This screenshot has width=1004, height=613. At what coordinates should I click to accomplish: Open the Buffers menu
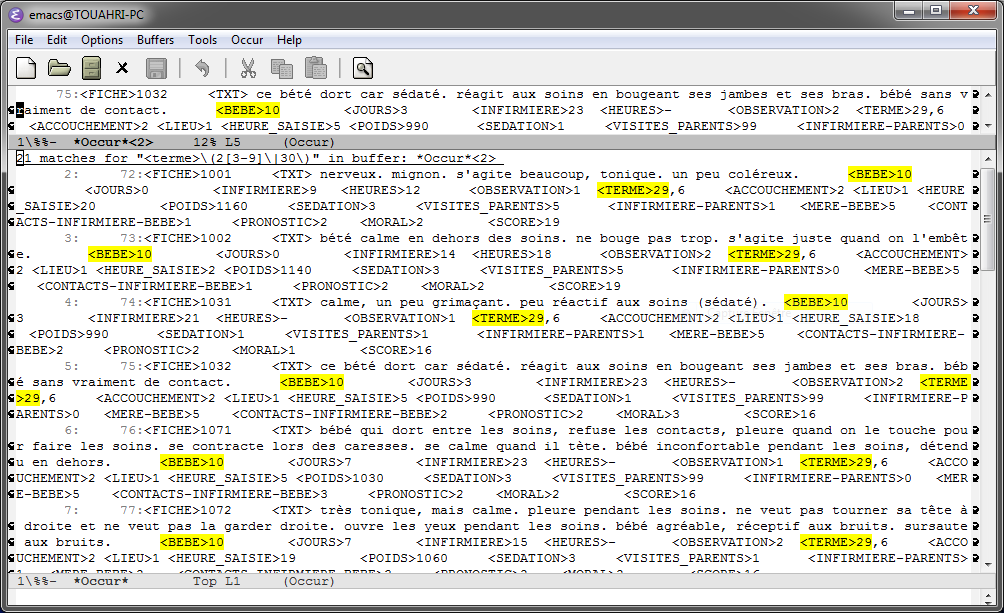155,40
